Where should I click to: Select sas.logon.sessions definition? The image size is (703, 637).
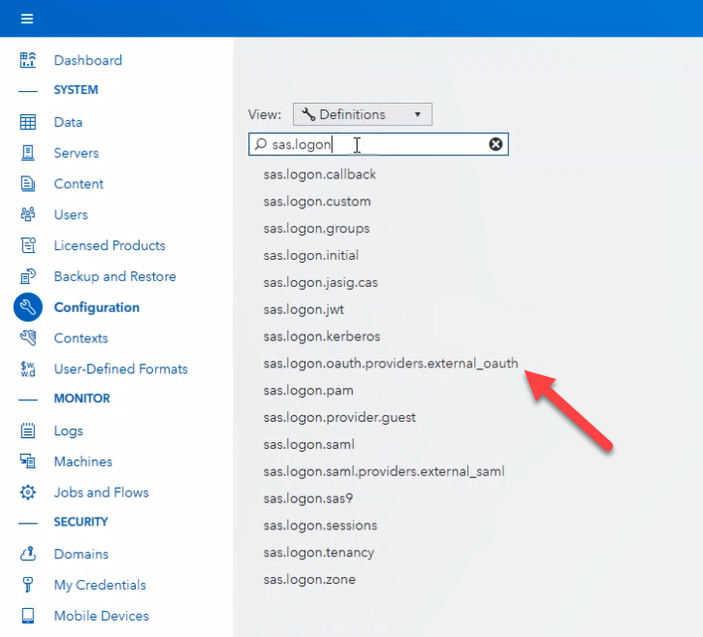tap(320, 525)
